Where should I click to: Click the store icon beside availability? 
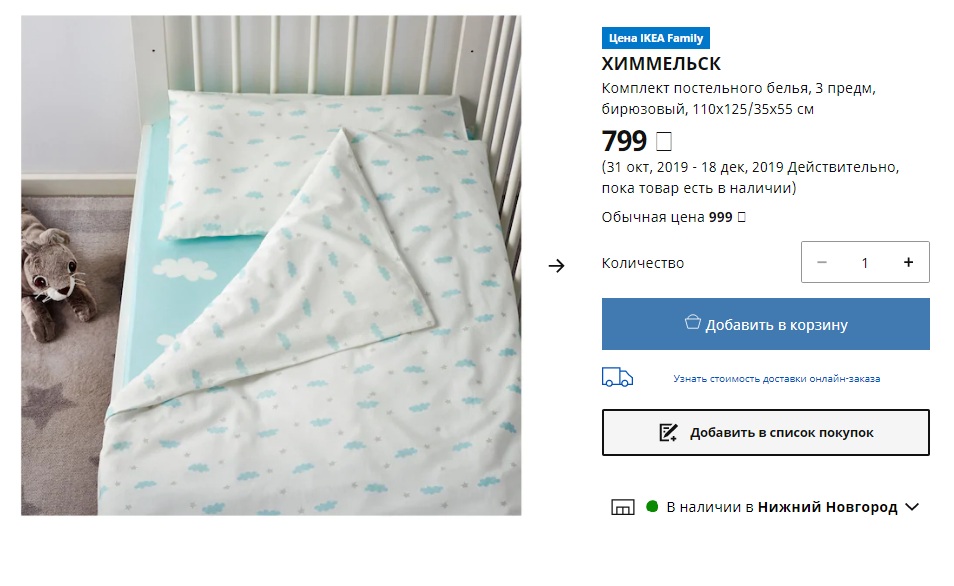tap(622, 508)
